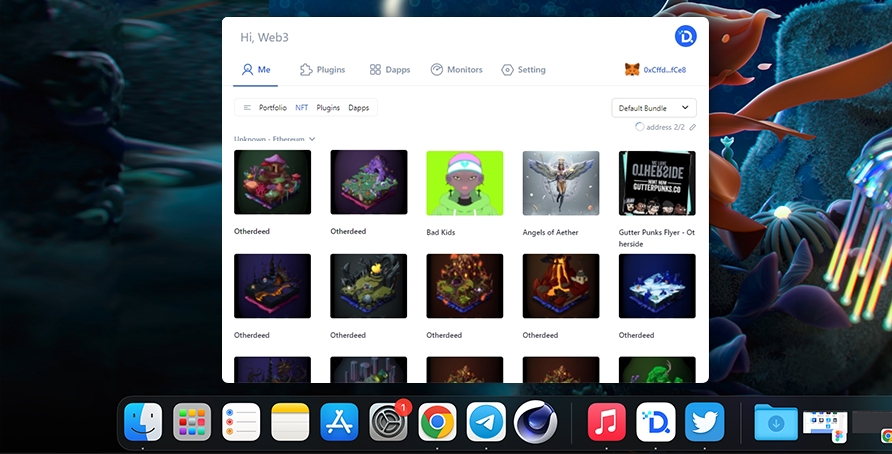Click the pencil edit icon near address 2/2
892x454 pixels.
pos(692,127)
